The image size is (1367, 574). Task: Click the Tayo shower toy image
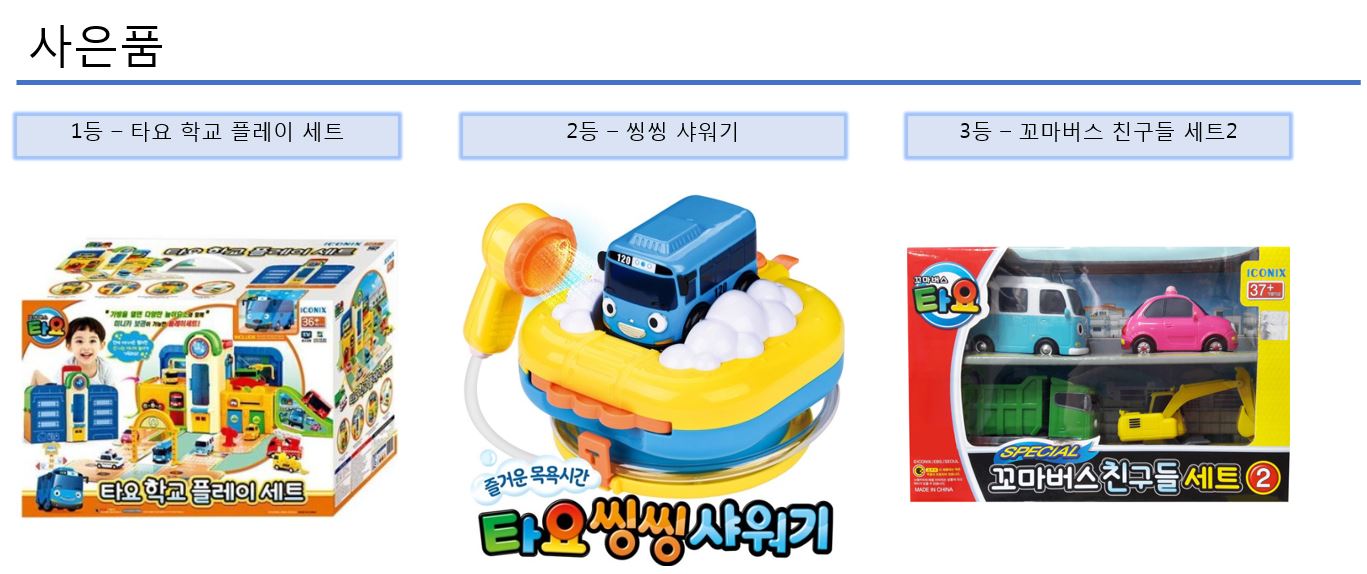click(x=650, y=378)
